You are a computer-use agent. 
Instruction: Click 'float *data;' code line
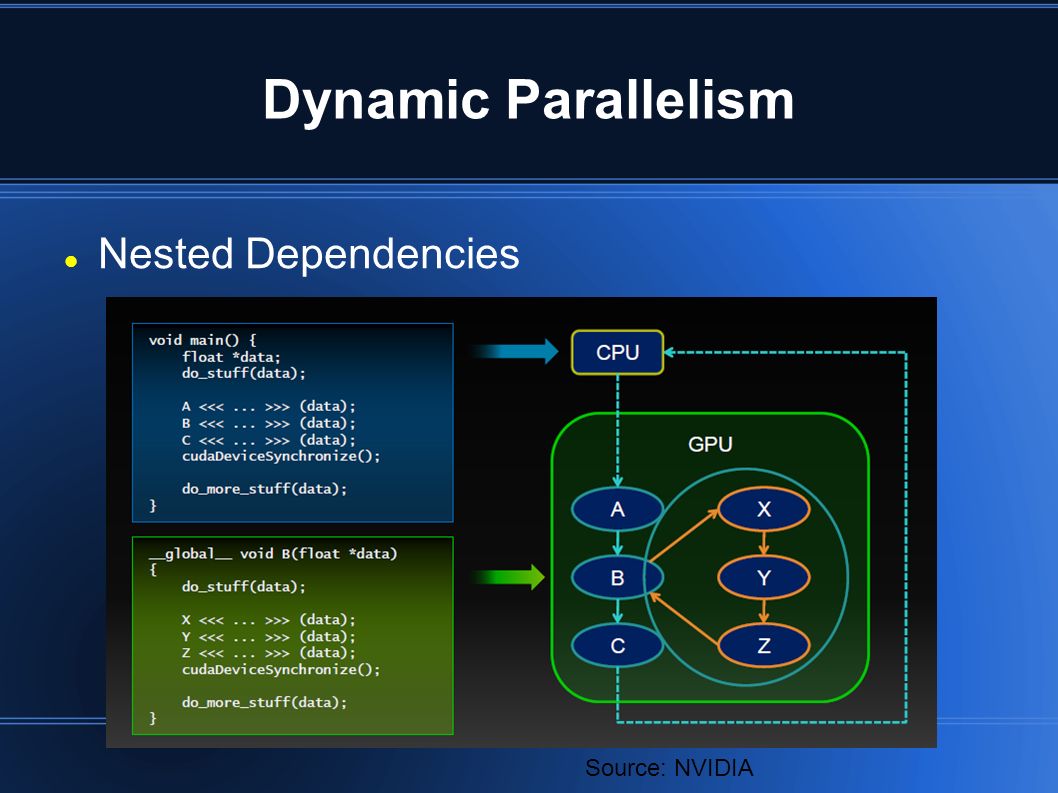231,357
